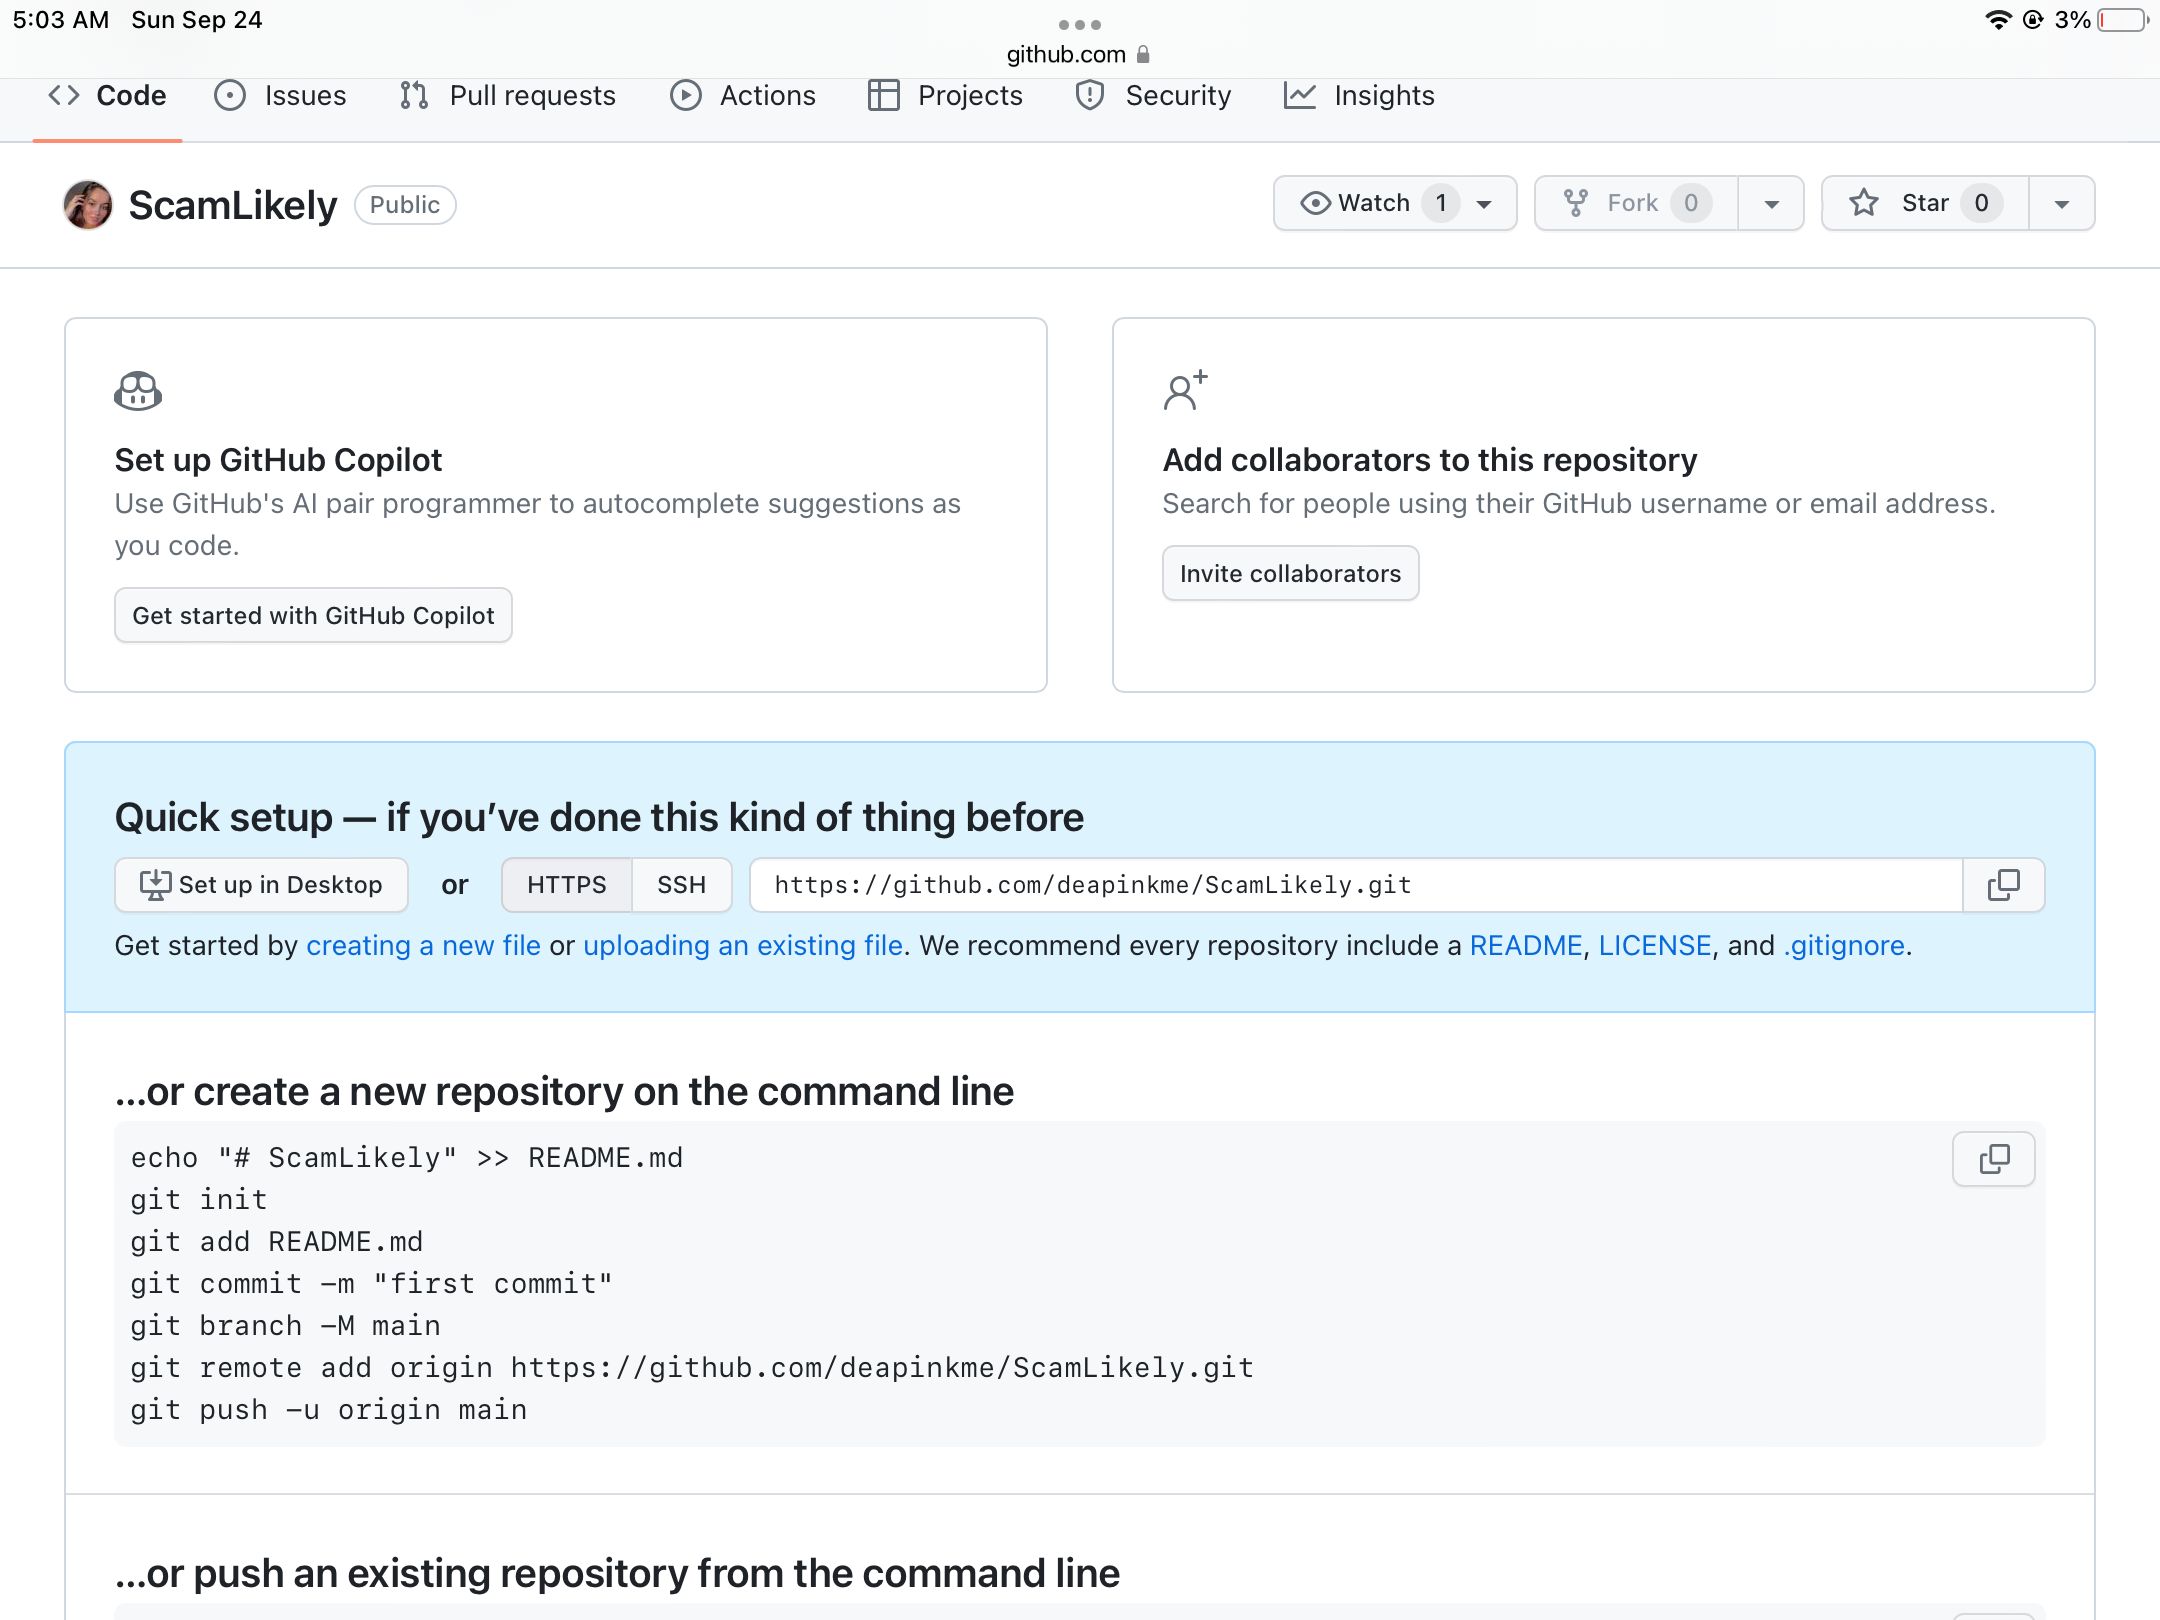Go to Pull requests tab
The width and height of the screenshot is (2160, 1620).
pos(508,96)
